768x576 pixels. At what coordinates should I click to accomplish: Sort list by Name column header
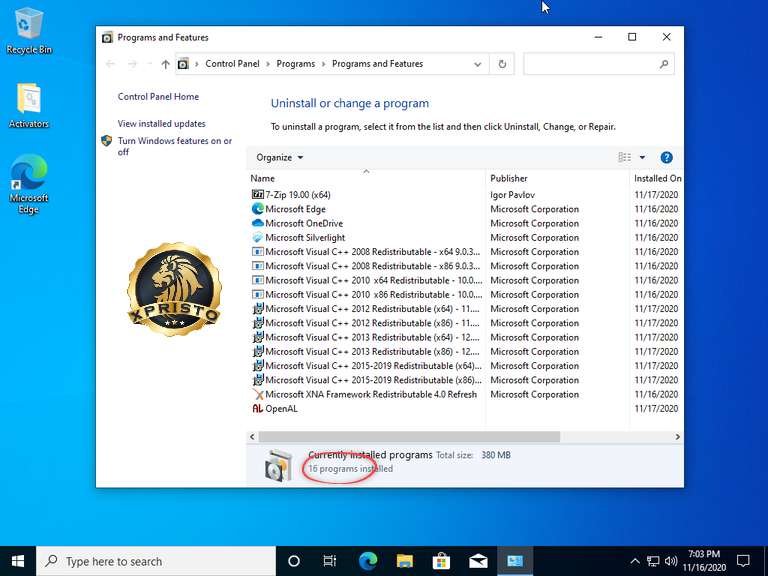click(365, 178)
